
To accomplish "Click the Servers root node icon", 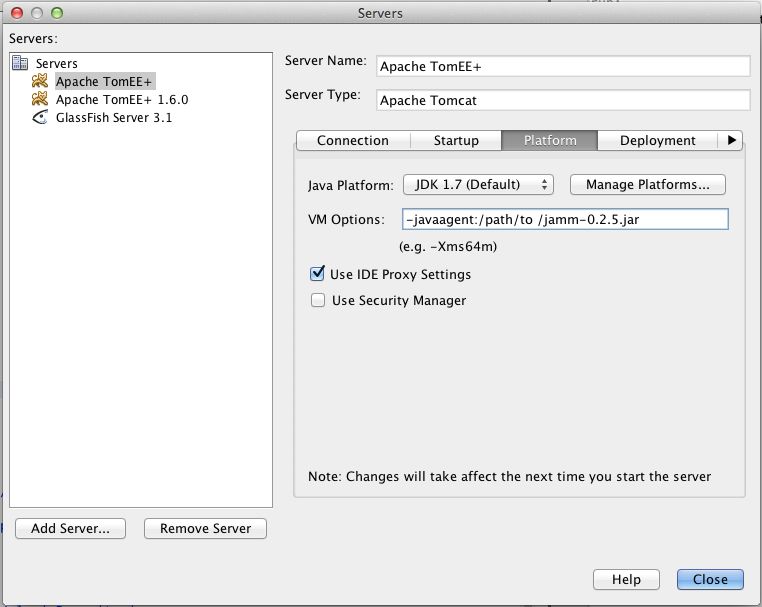I will coord(20,63).
